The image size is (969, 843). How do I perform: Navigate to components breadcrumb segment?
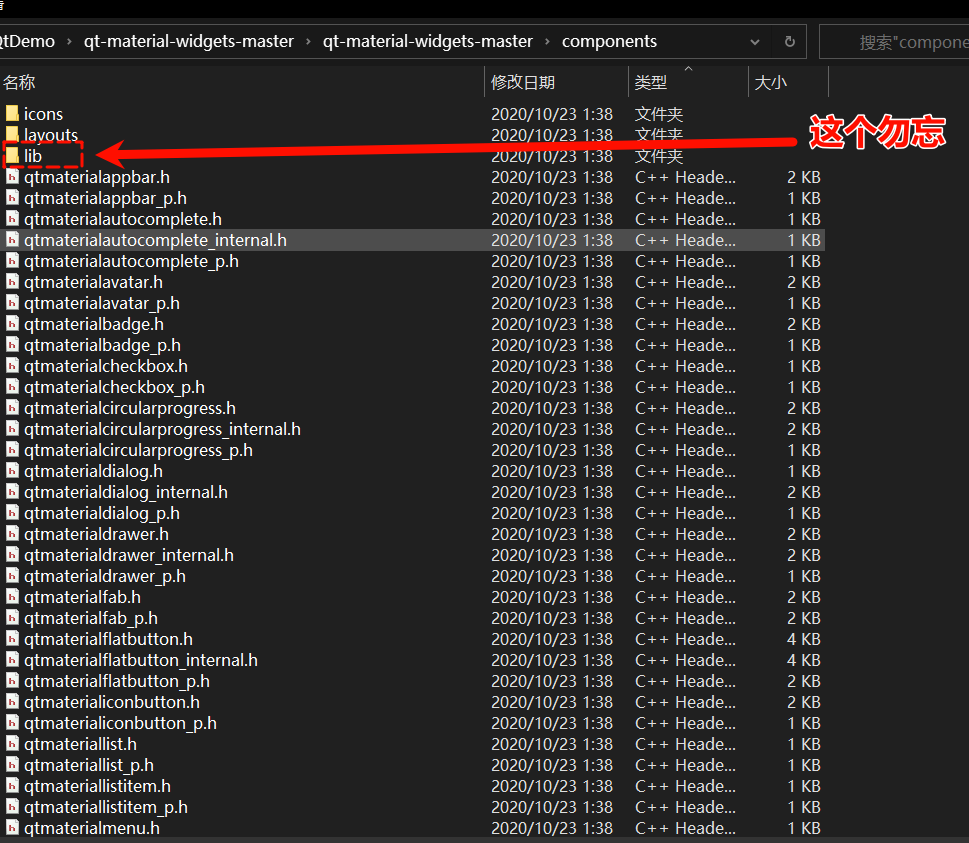click(x=609, y=41)
